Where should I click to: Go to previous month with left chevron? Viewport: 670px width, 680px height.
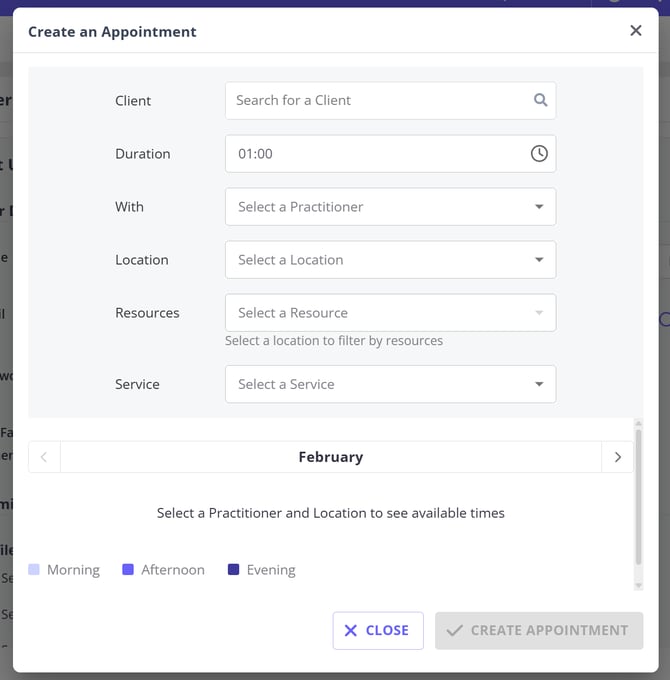pos(44,457)
